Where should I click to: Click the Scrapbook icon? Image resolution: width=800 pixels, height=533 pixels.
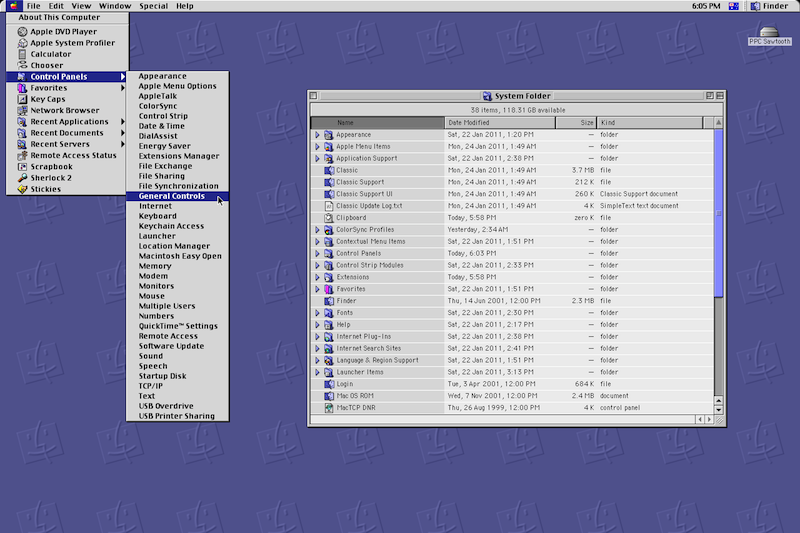(22, 167)
